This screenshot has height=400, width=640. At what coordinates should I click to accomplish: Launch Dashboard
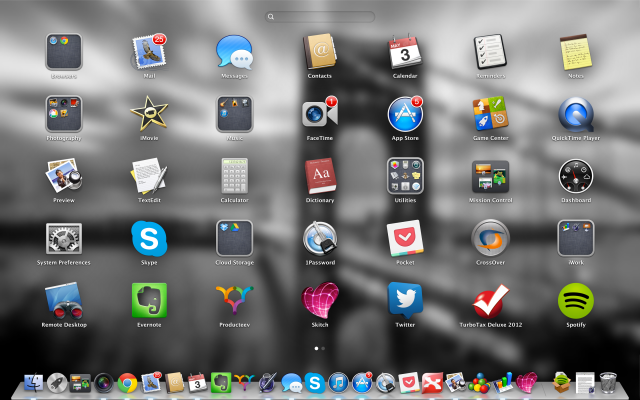pos(576,176)
